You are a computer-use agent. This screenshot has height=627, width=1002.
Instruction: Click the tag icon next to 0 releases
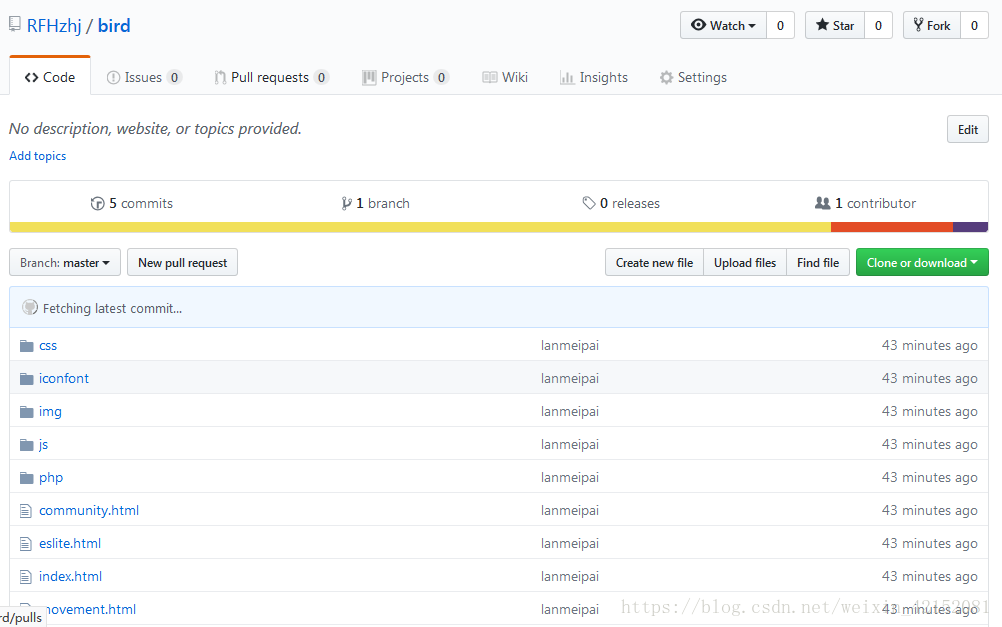point(589,203)
